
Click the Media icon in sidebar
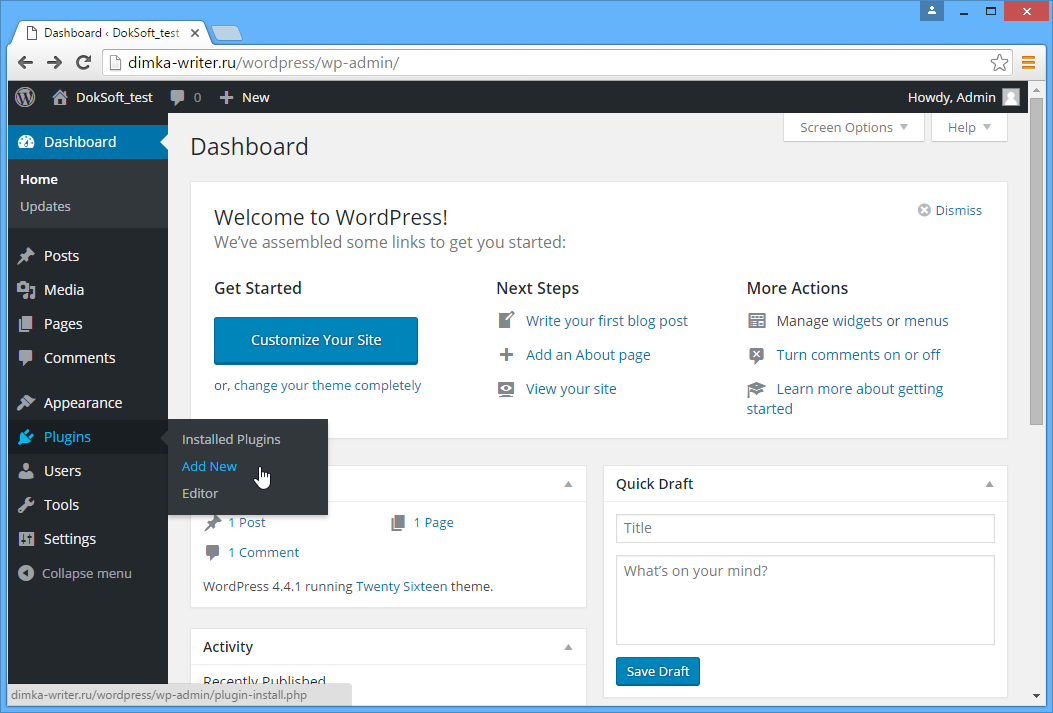26,290
